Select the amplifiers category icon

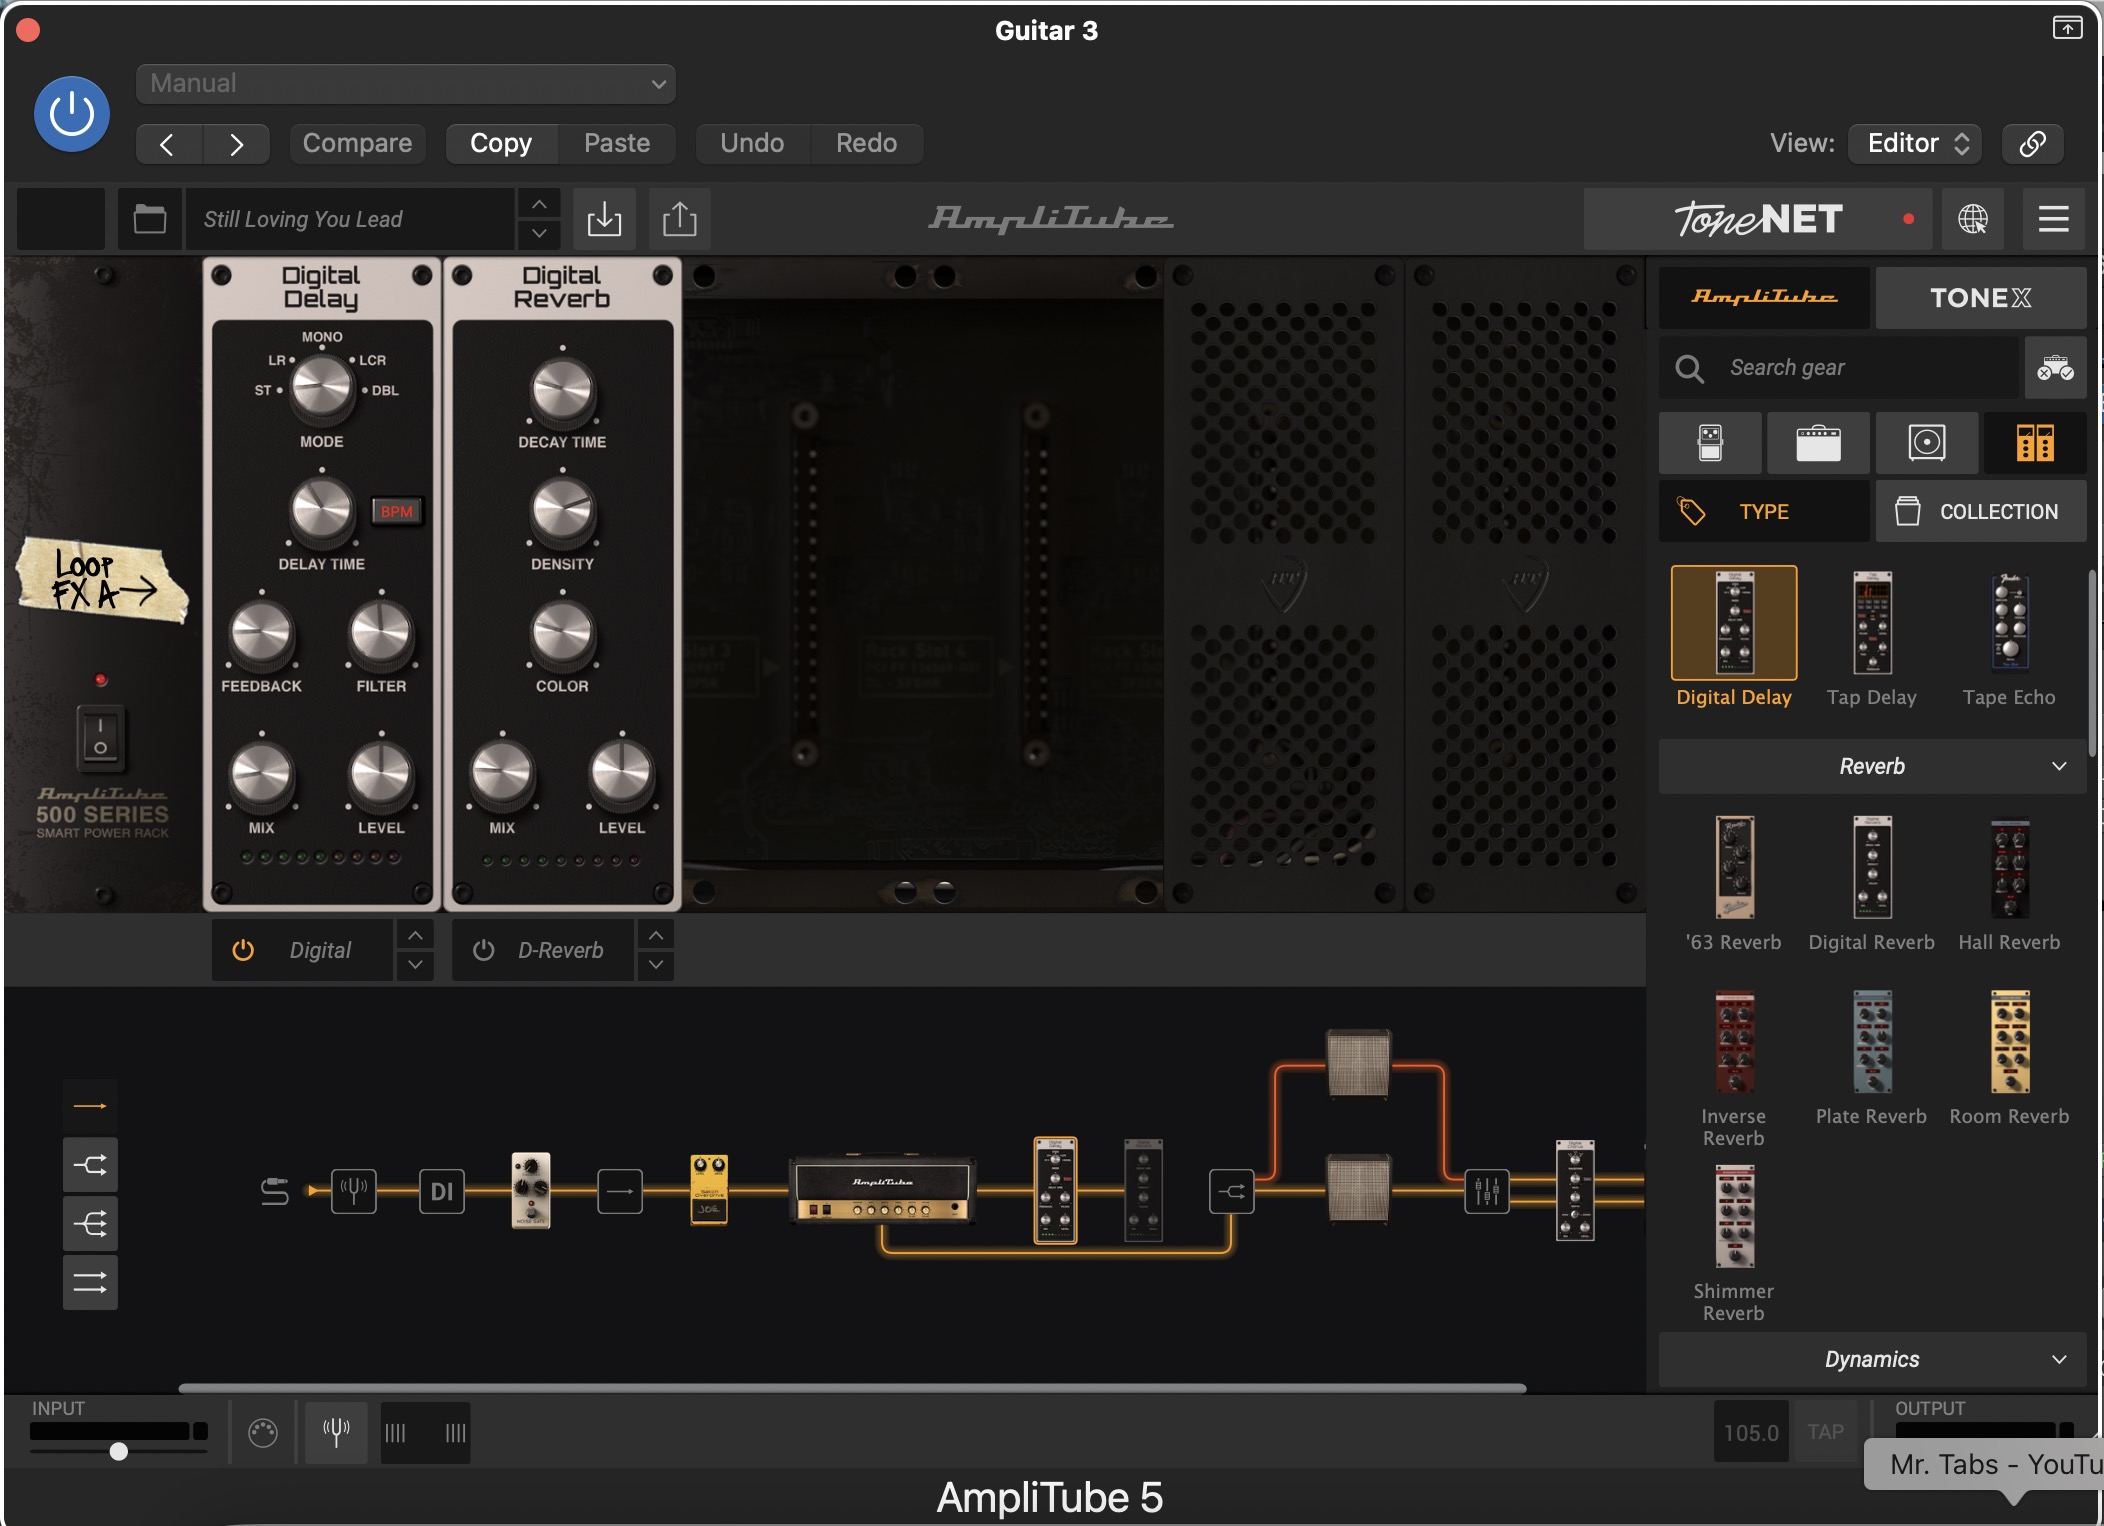(1818, 442)
